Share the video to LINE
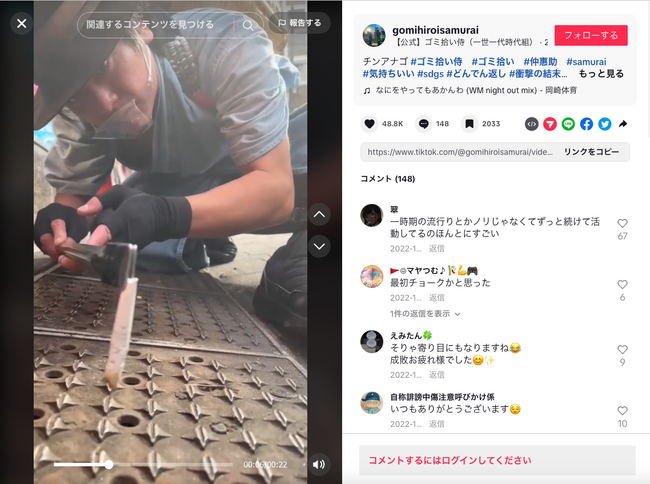The height and width of the screenshot is (484, 650). (568, 124)
